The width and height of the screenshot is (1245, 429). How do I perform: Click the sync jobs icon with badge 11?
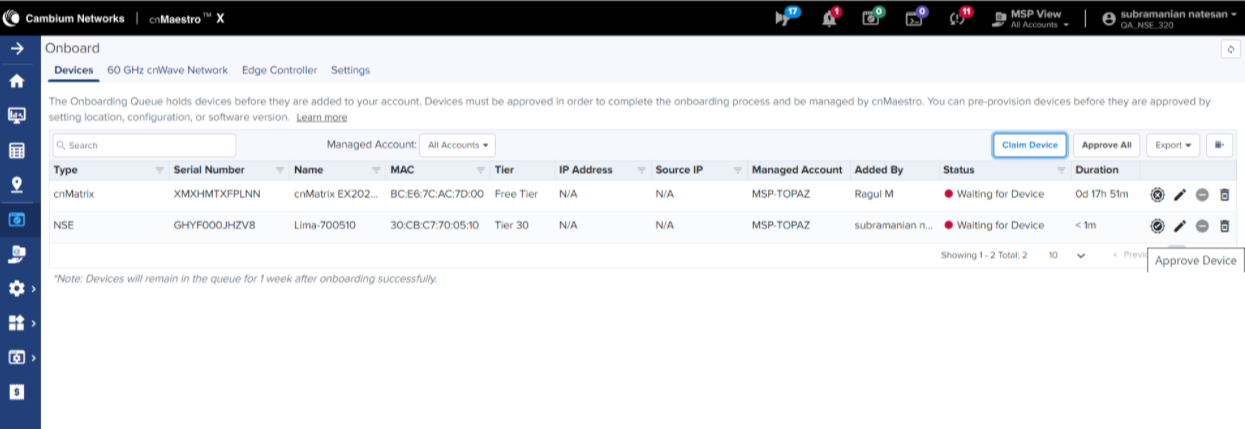[959, 19]
